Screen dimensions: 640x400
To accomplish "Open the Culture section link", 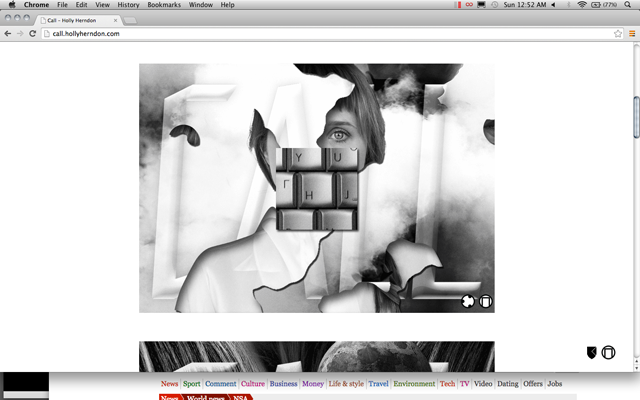I will [x=252, y=384].
